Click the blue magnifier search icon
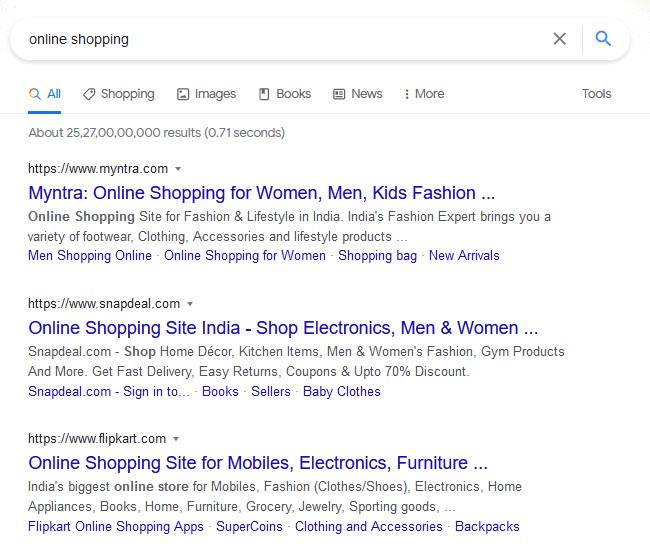This screenshot has width=650, height=555. click(603, 39)
